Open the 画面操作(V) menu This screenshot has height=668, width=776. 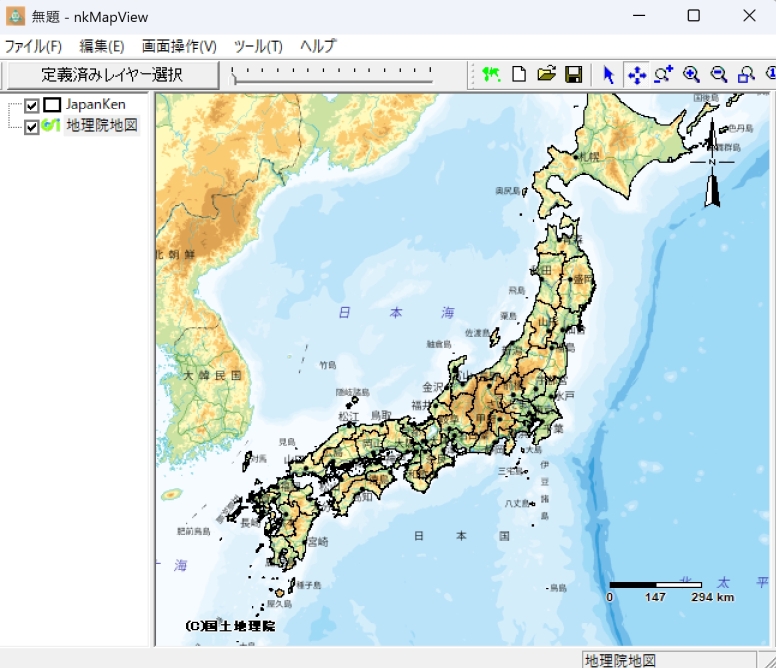179,46
